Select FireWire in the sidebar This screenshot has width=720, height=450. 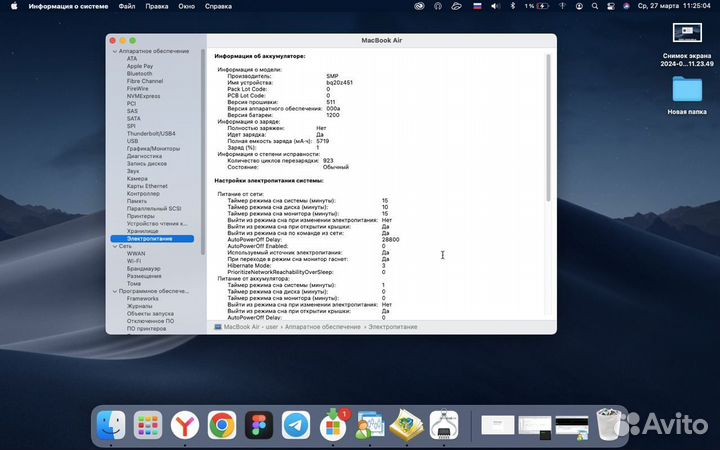137,89
